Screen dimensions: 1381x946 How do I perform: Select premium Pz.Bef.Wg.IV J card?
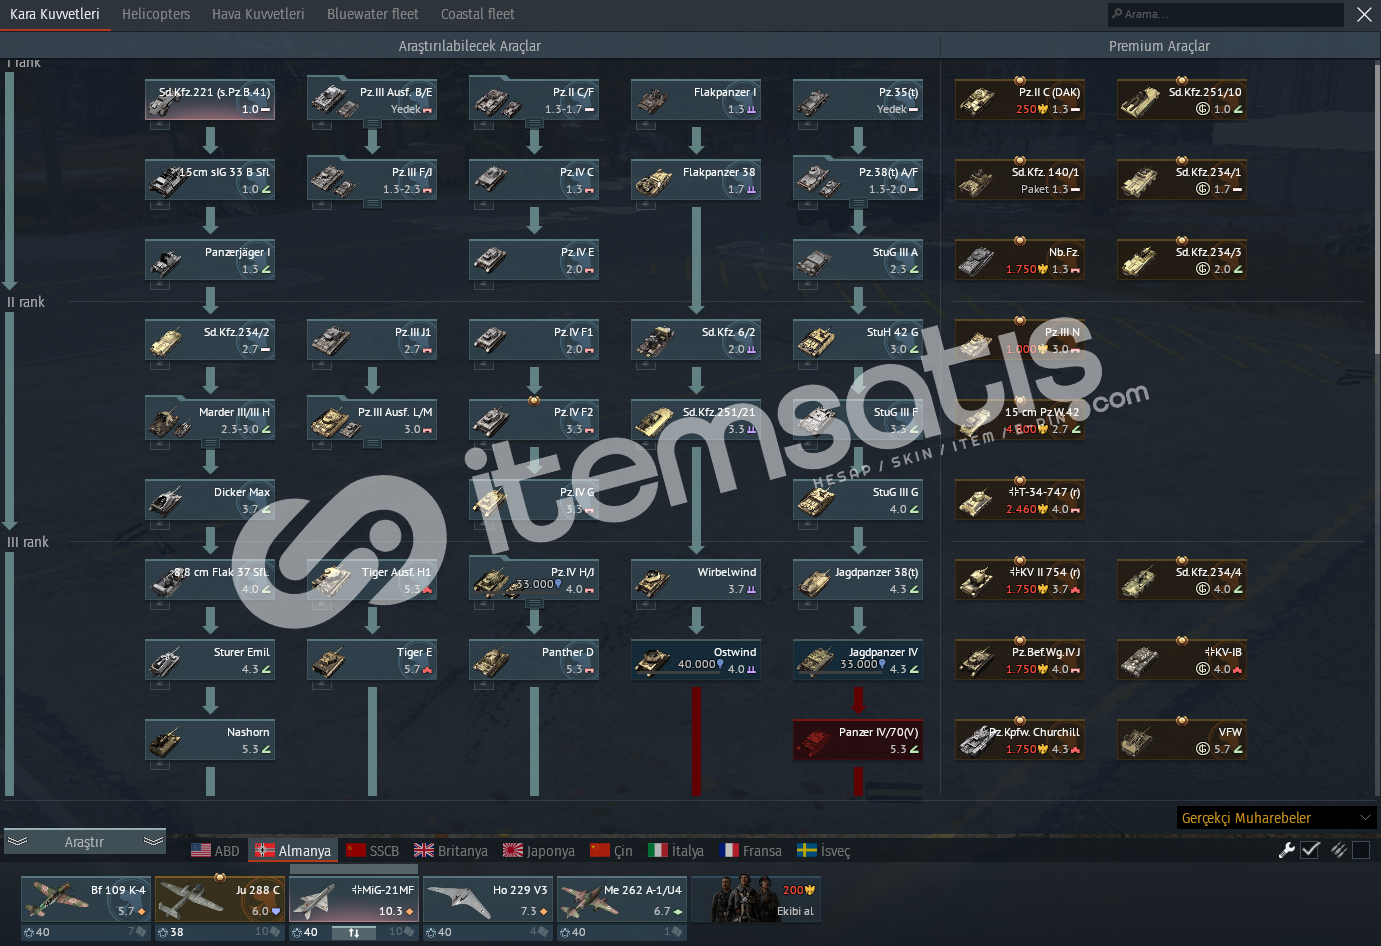1020,660
